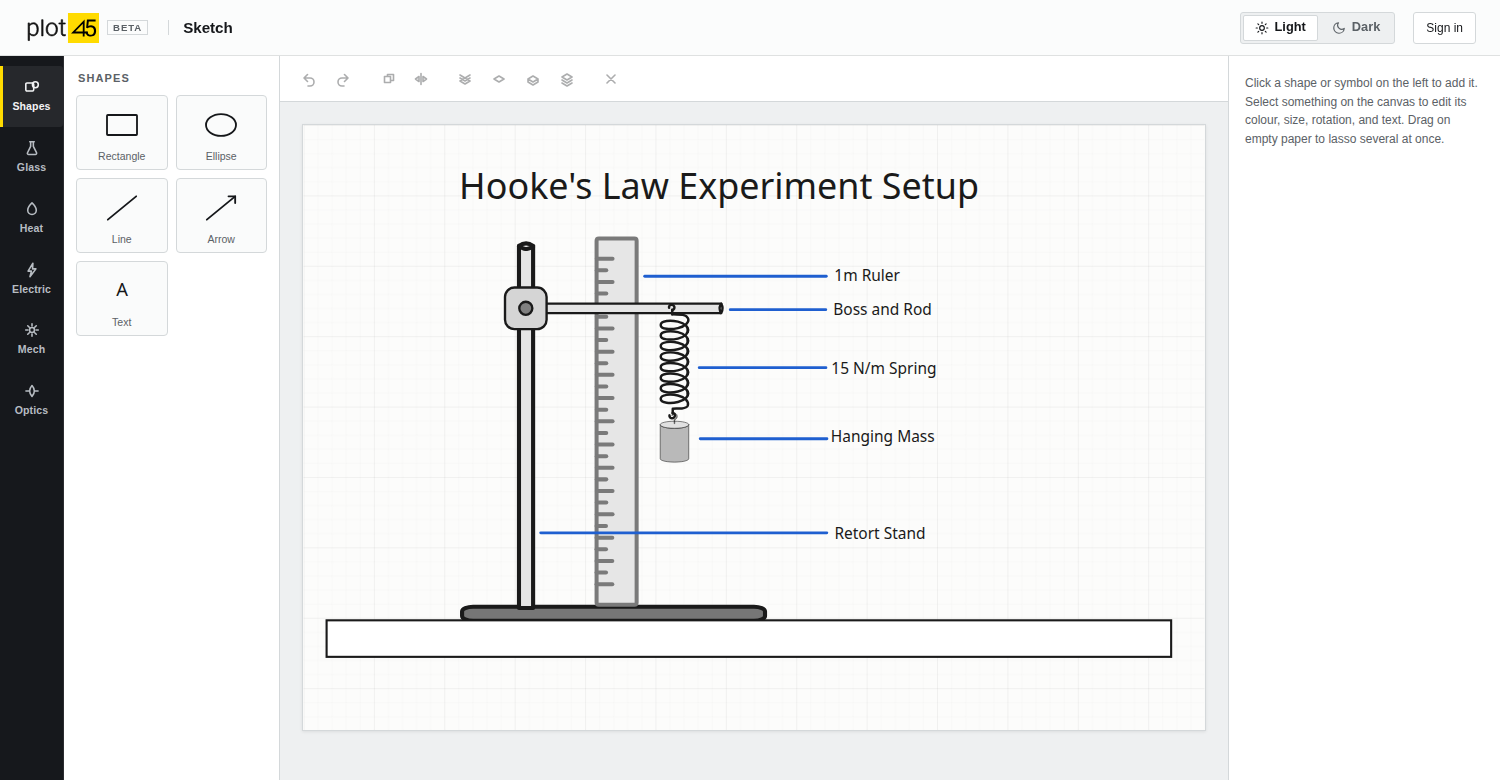
Task: Select the blue leader line to 1m Ruler
Action: click(735, 275)
